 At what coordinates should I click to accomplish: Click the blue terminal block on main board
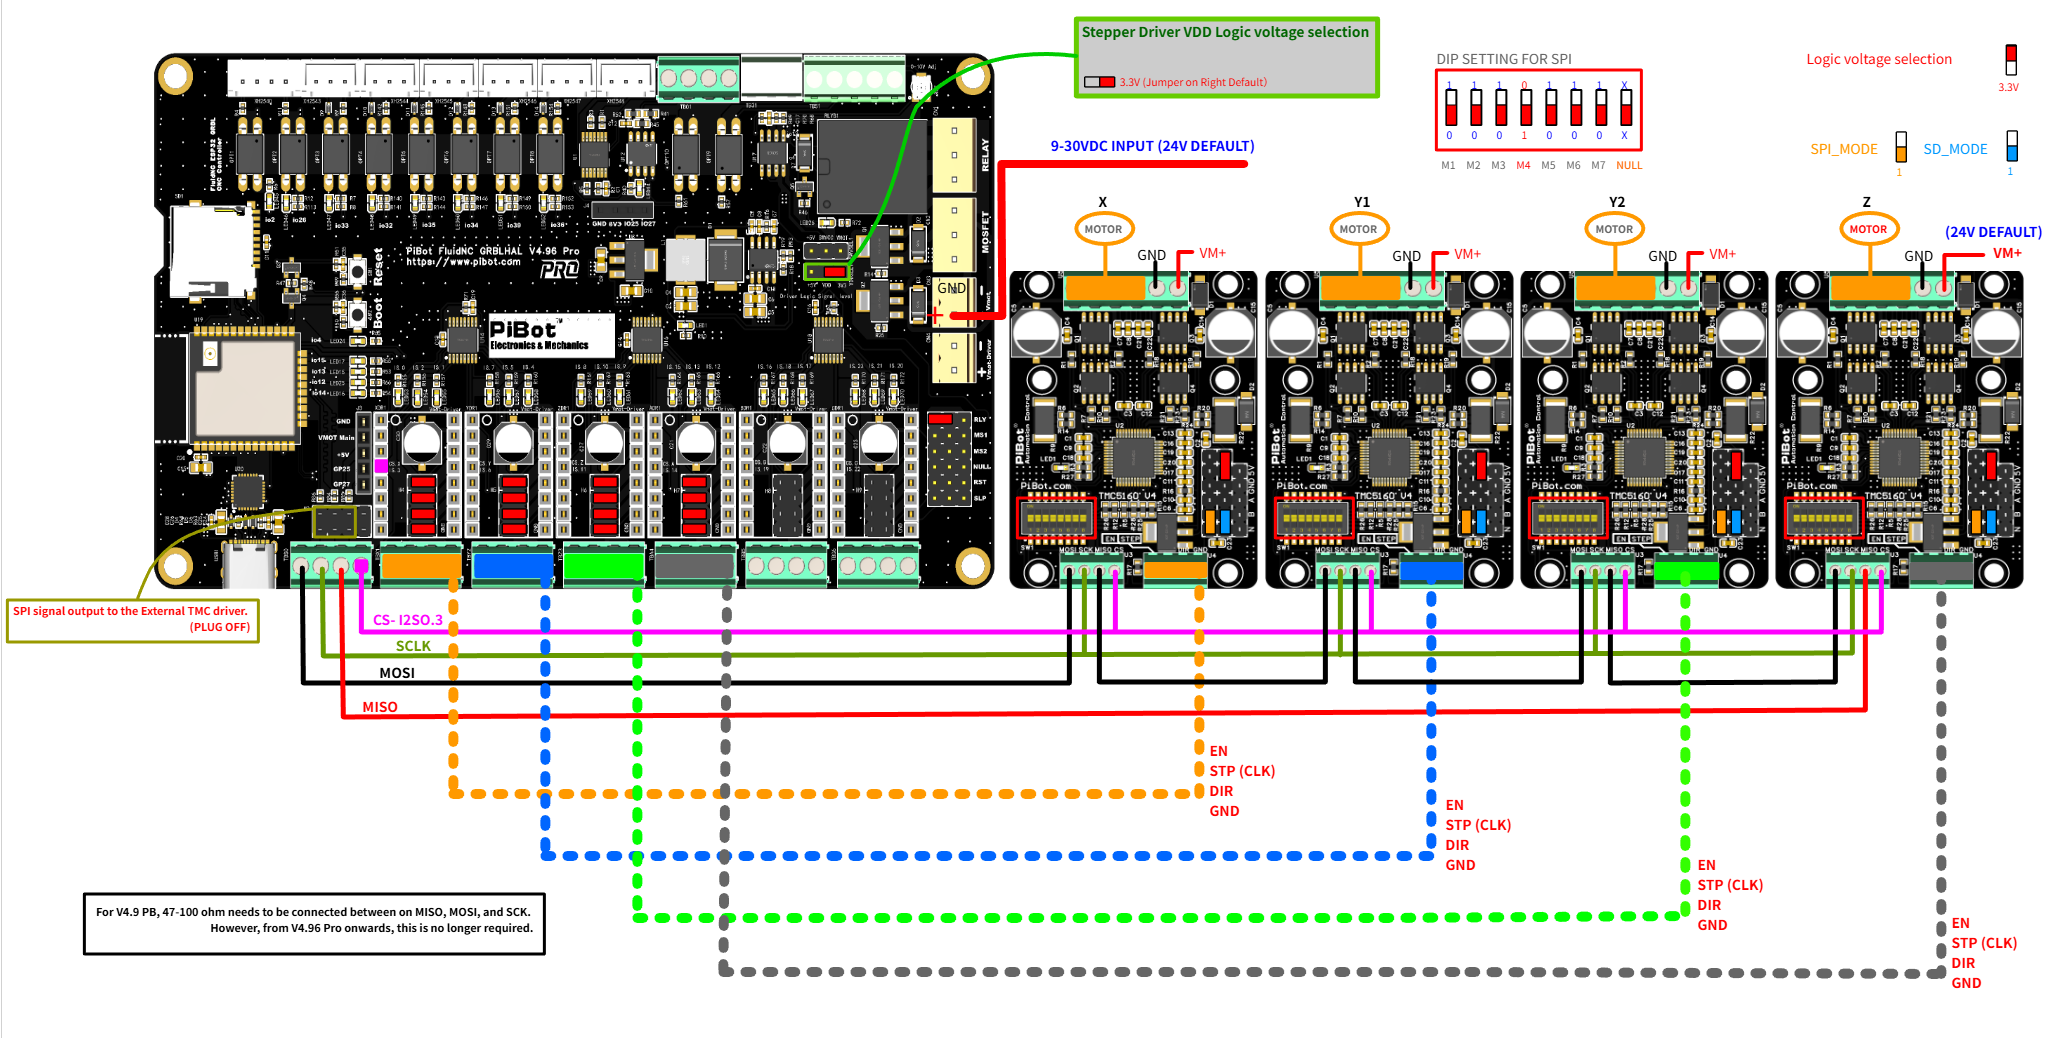point(513,565)
